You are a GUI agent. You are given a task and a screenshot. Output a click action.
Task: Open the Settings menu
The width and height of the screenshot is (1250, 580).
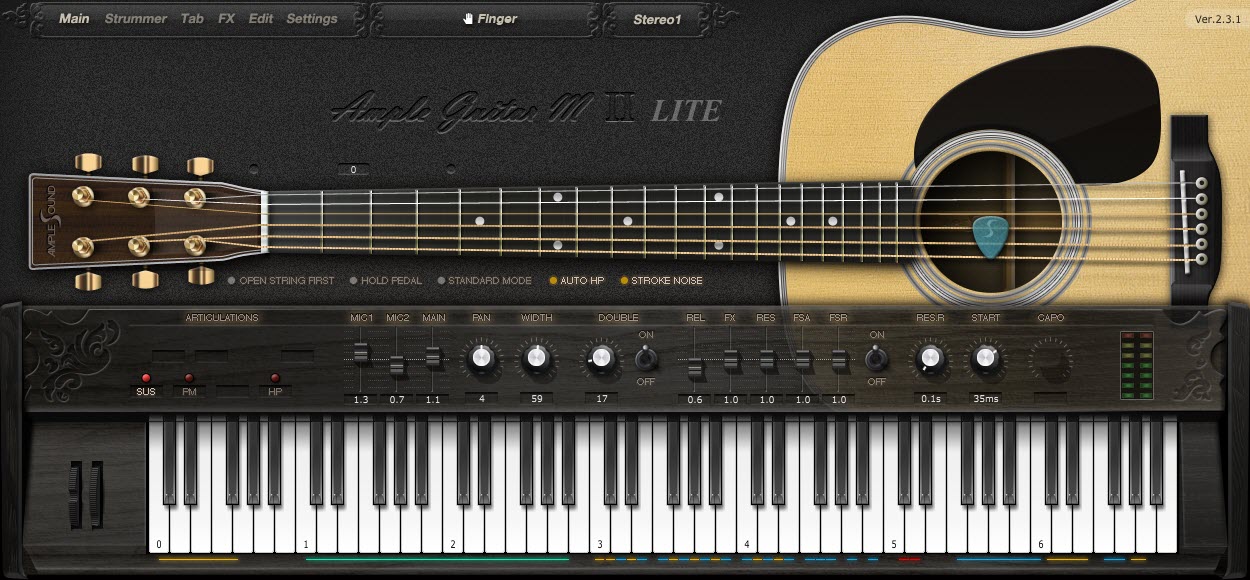tap(312, 17)
